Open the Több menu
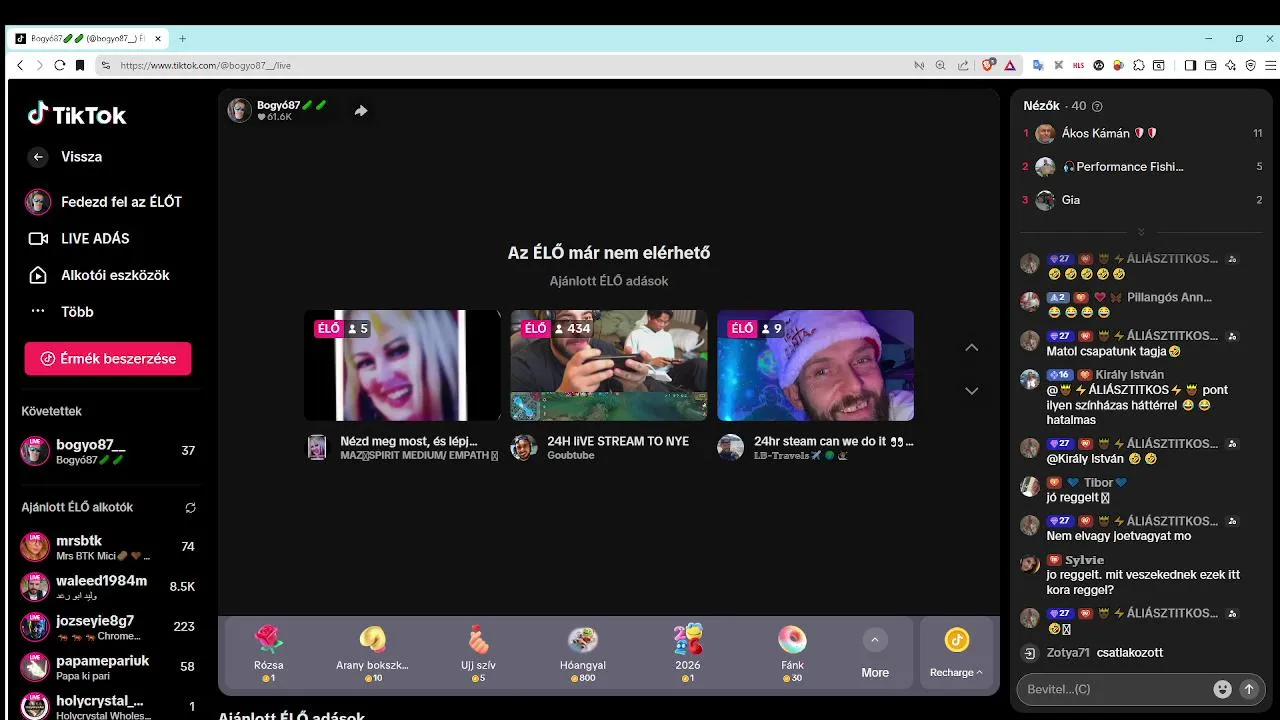This screenshot has width=1280, height=720. pyautogui.click(x=62, y=312)
